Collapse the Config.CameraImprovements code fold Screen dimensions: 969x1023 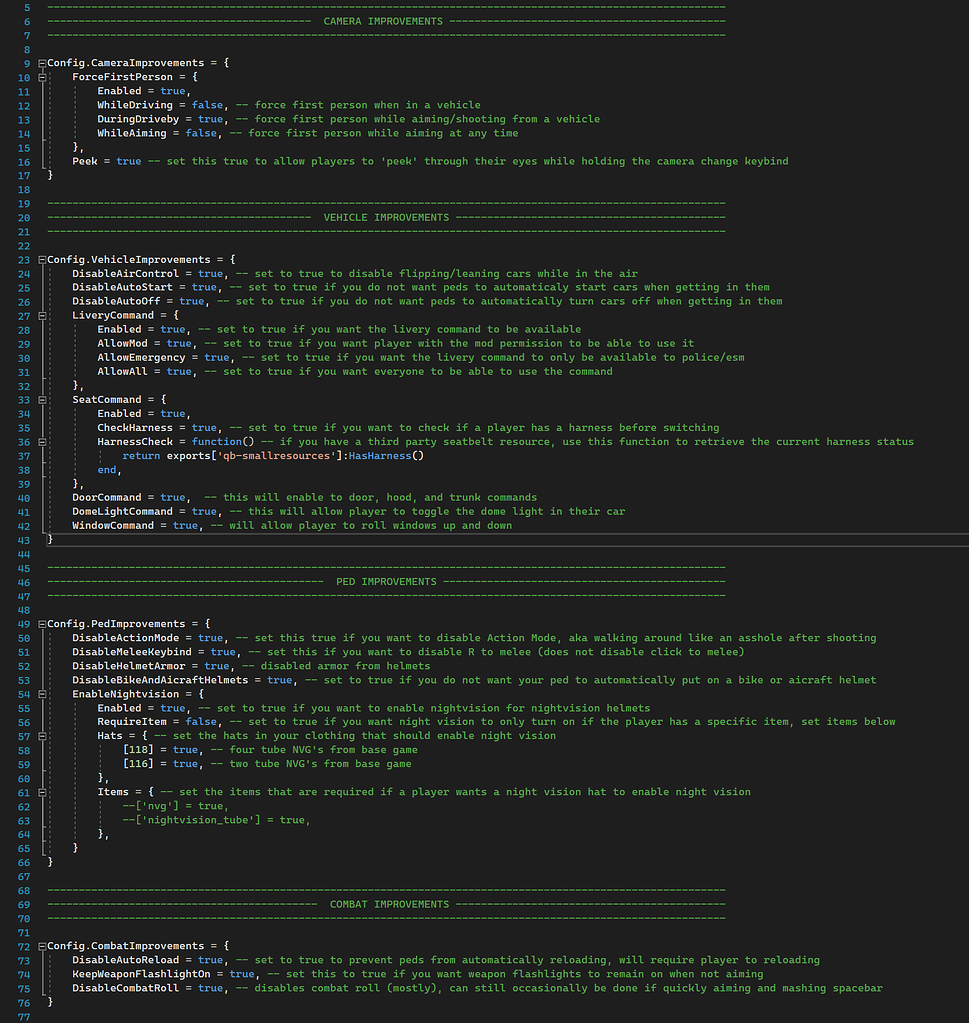40,62
